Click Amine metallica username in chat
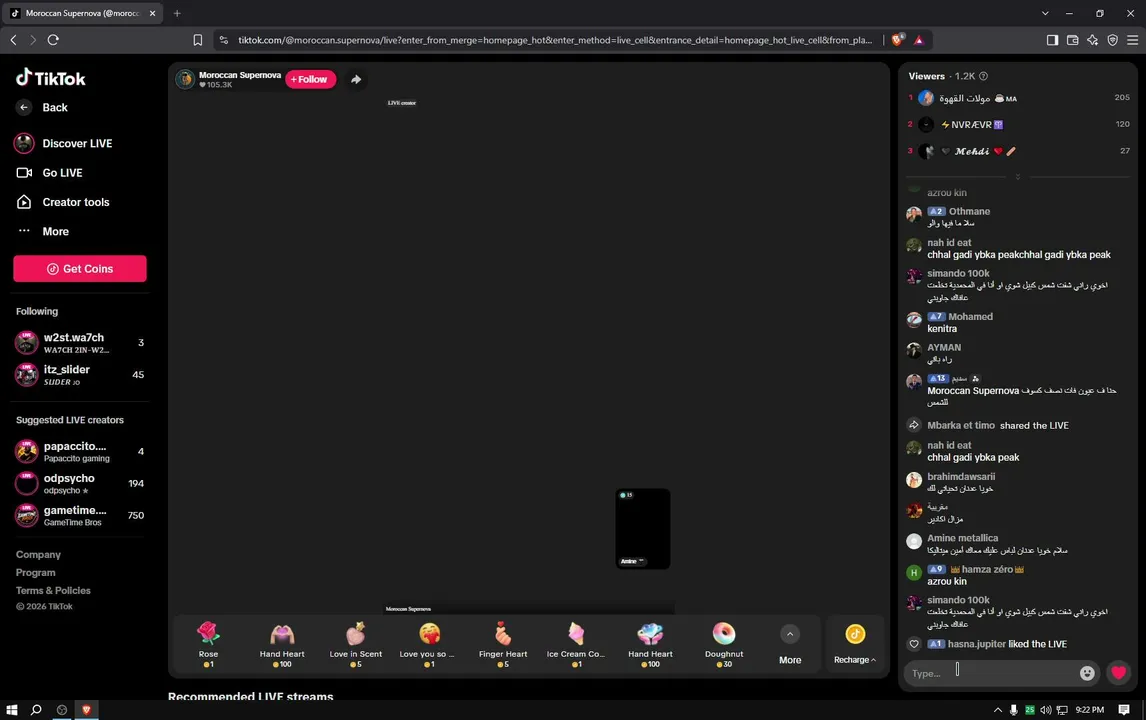The height and width of the screenshot is (720, 1146). point(963,538)
